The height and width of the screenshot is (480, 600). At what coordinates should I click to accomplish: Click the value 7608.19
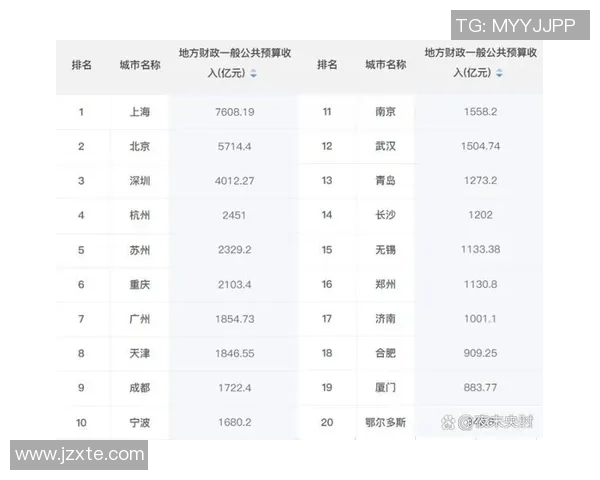(235, 112)
